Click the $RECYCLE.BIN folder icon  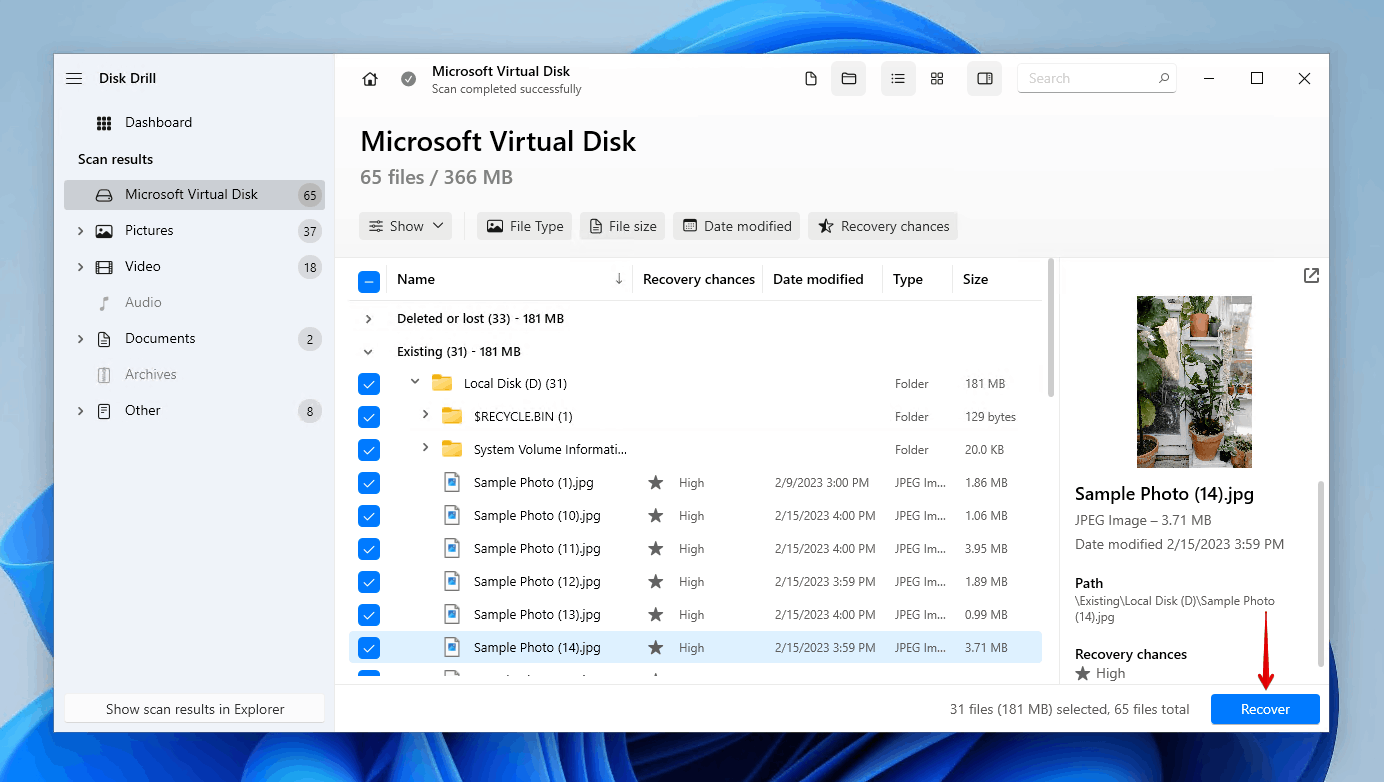[x=452, y=416]
